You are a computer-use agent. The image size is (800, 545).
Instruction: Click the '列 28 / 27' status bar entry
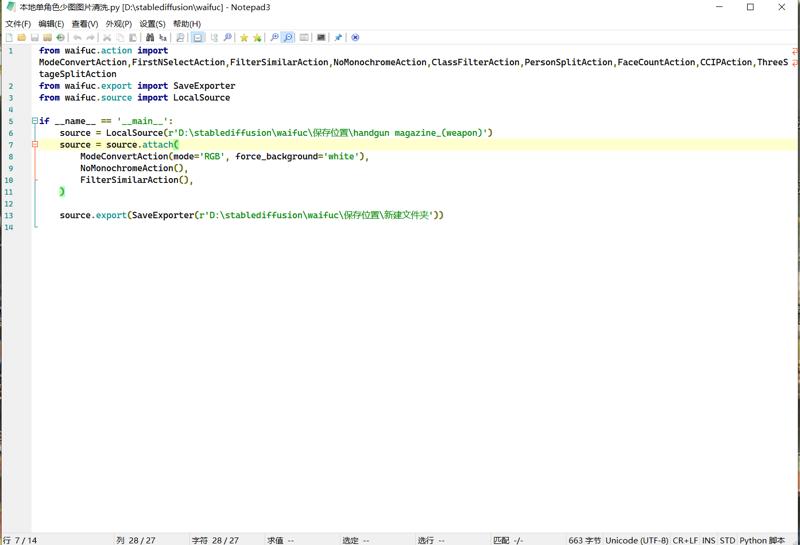click(x=136, y=540)
